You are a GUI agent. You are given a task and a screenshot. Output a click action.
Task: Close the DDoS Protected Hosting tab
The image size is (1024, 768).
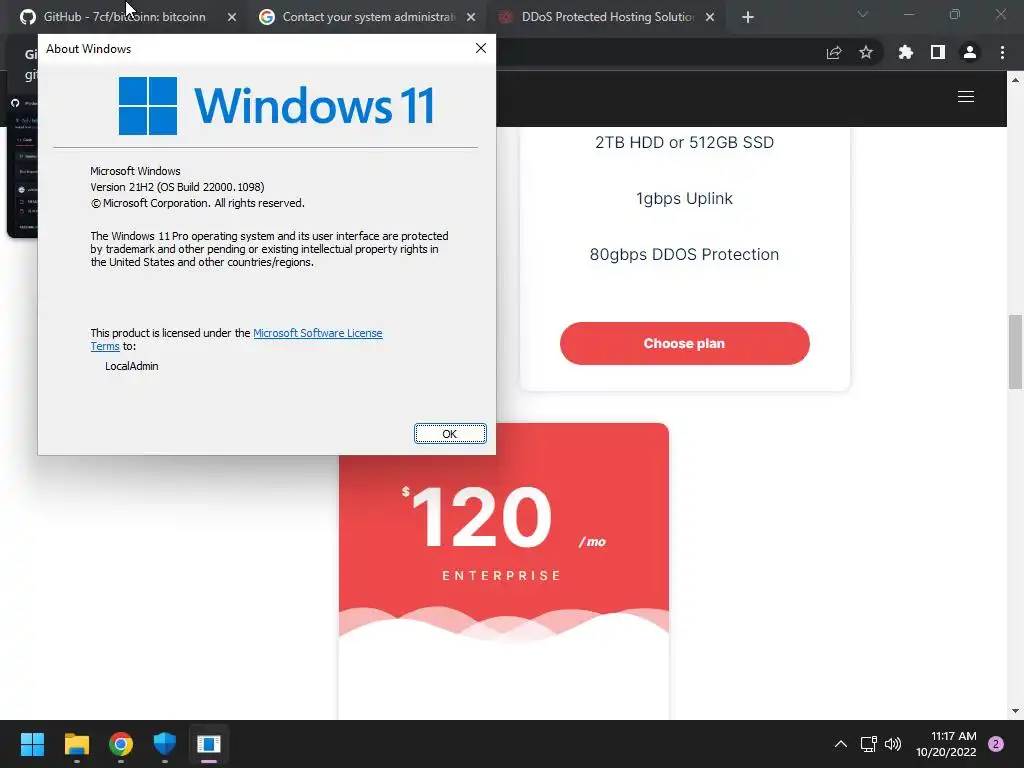click(710, 17)
